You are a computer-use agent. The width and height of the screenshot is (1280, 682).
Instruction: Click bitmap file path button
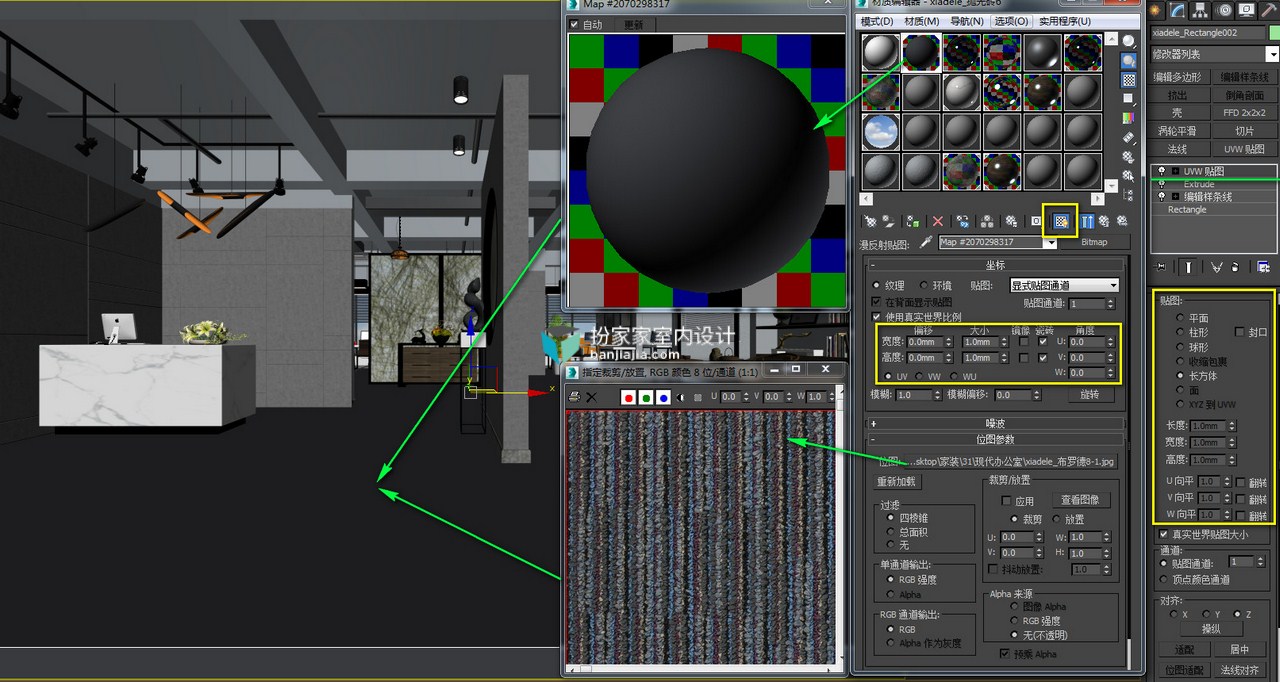coord(1010,461)
